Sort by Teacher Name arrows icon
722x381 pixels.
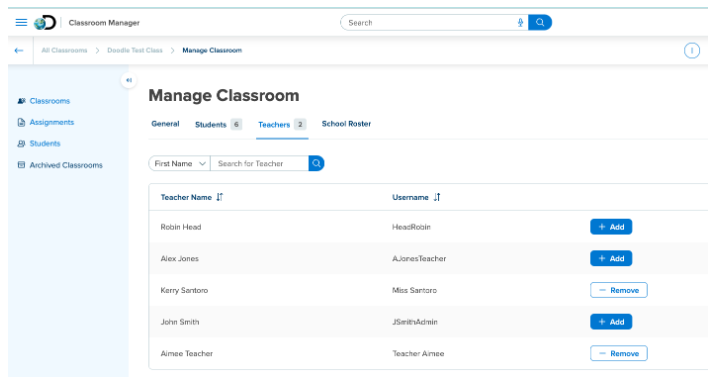pos(220,197)
